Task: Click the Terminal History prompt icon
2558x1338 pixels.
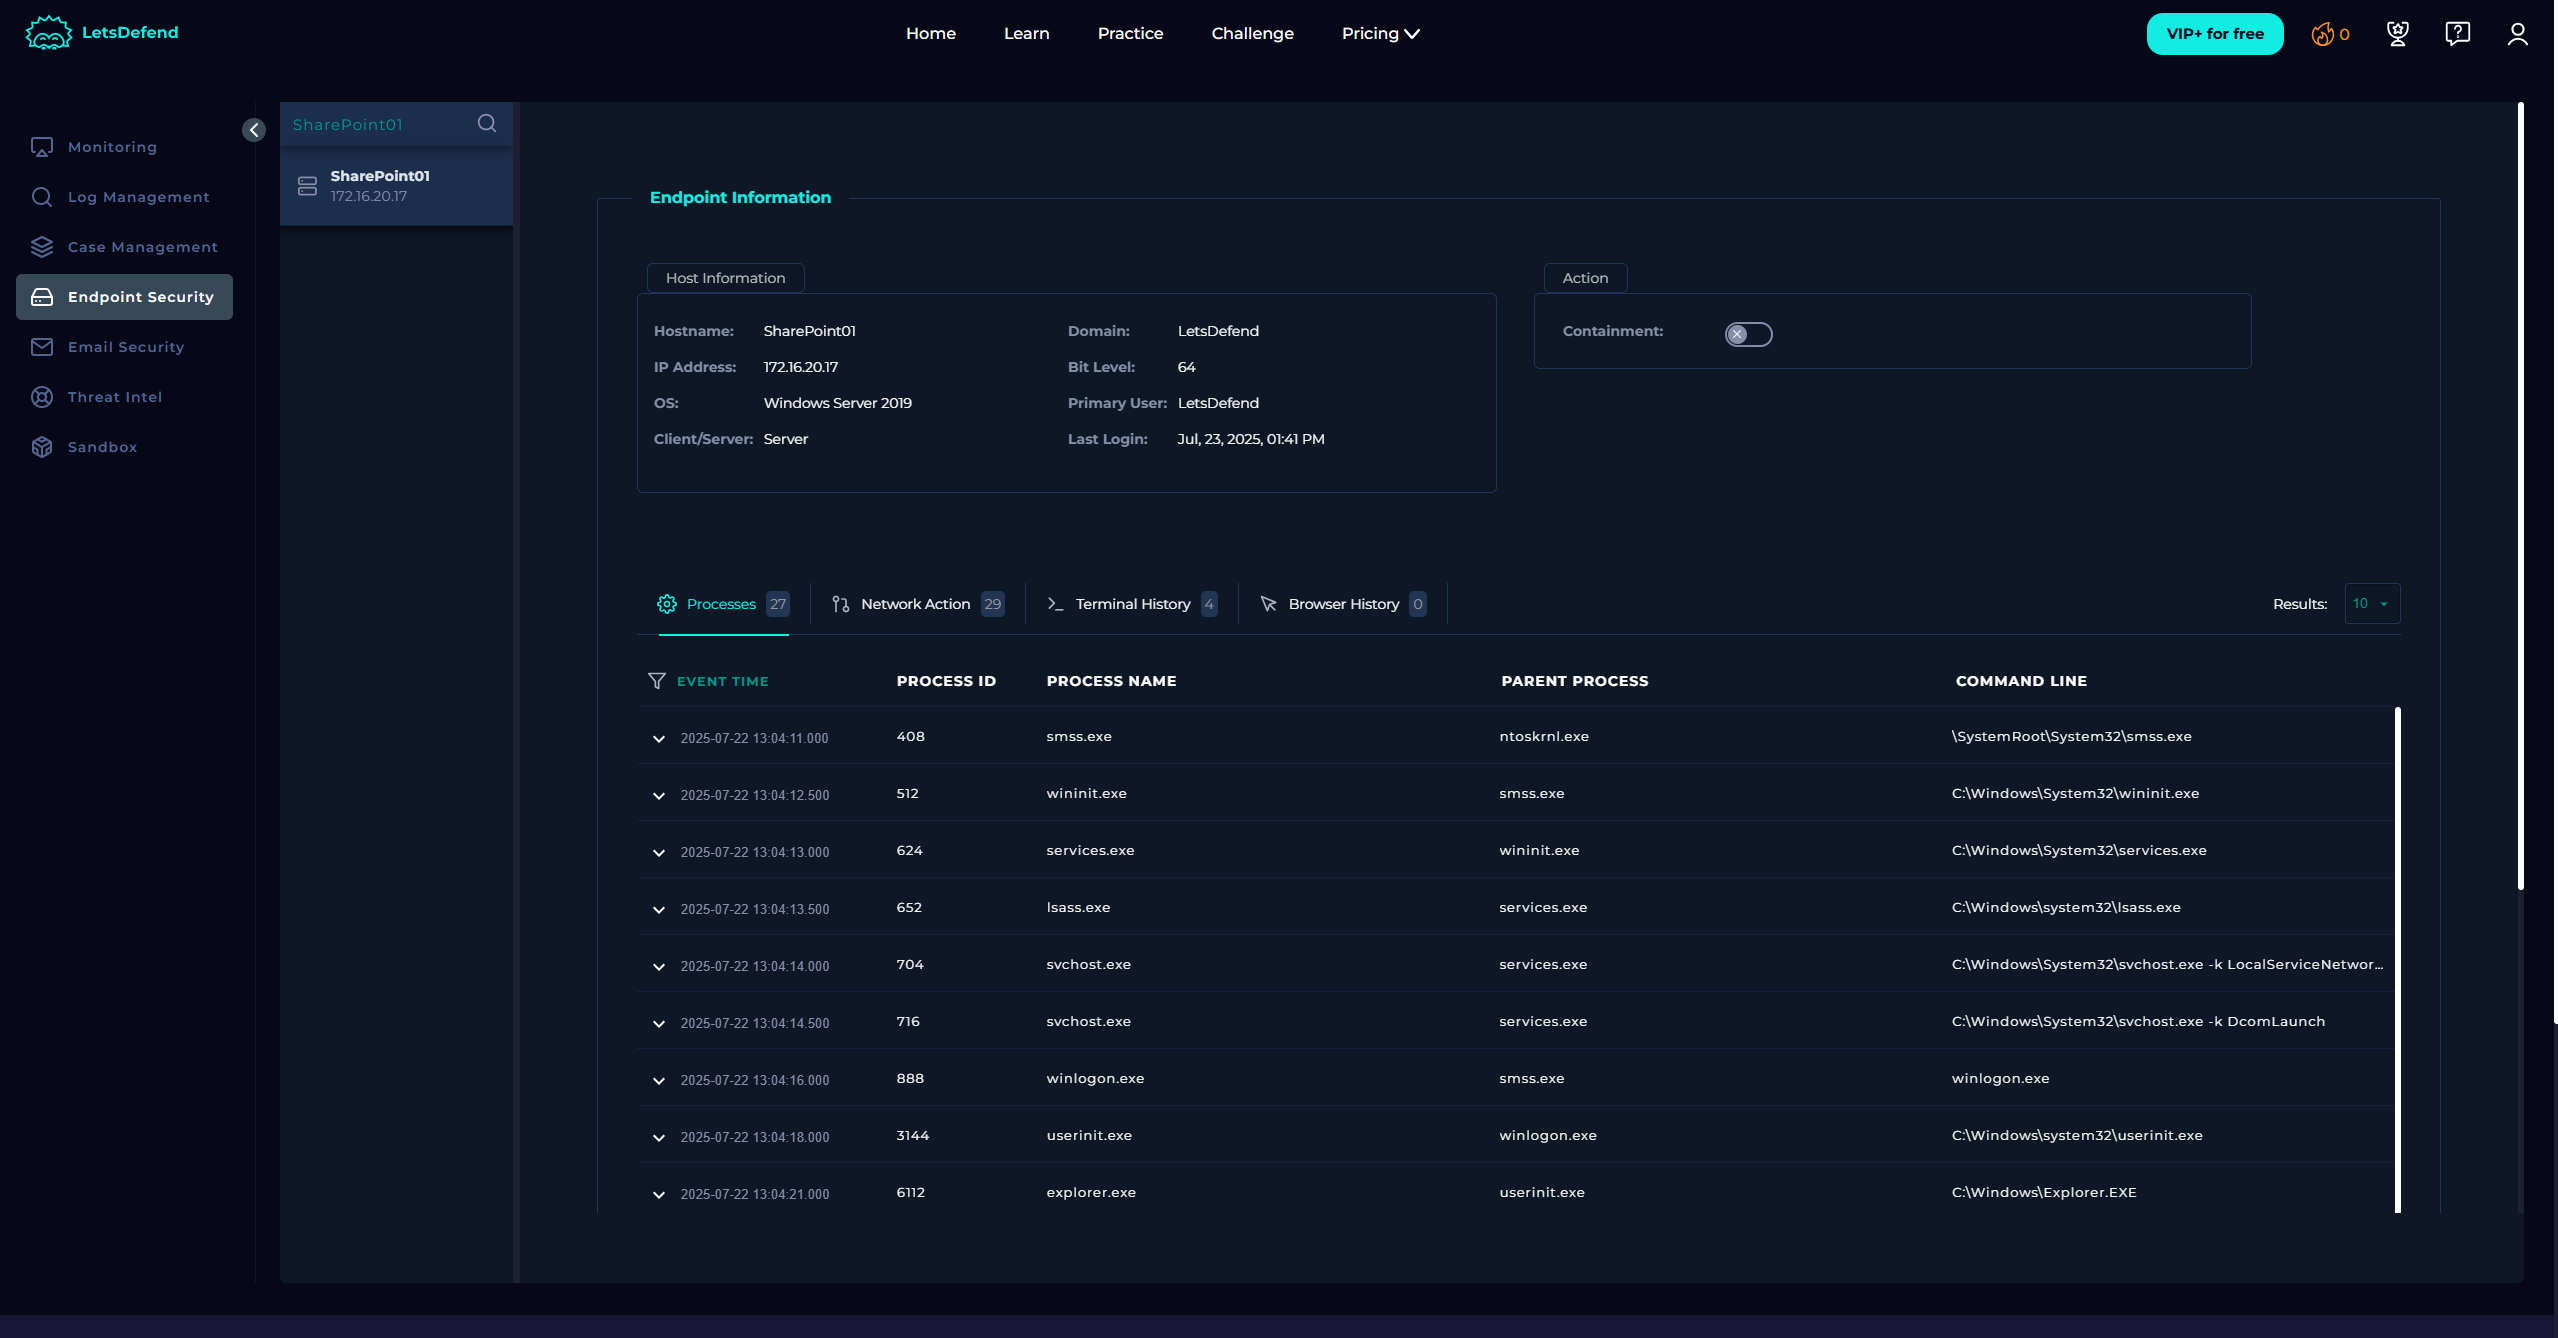Action: (1055, 604)
